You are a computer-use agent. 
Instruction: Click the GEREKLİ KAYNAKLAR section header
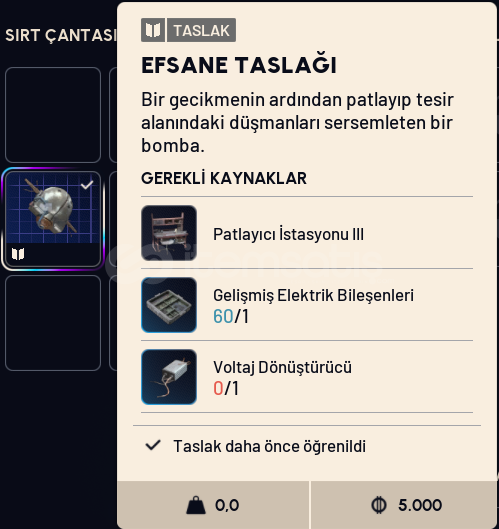coord(224,178)
